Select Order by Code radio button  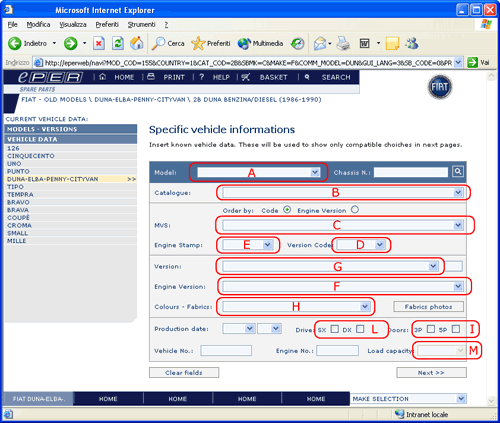pyautogui.click(x=287, y=210)
